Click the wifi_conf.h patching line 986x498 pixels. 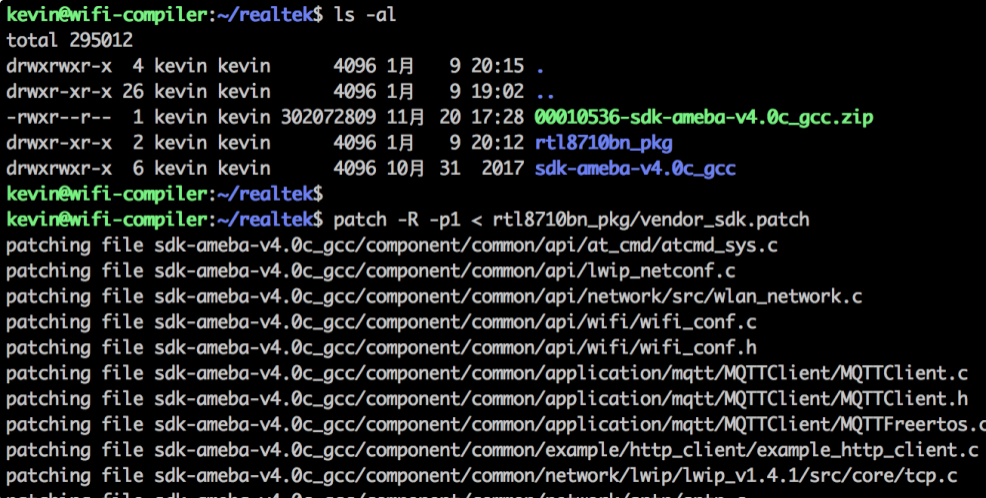pyautogui.click(x=381, y=348)
